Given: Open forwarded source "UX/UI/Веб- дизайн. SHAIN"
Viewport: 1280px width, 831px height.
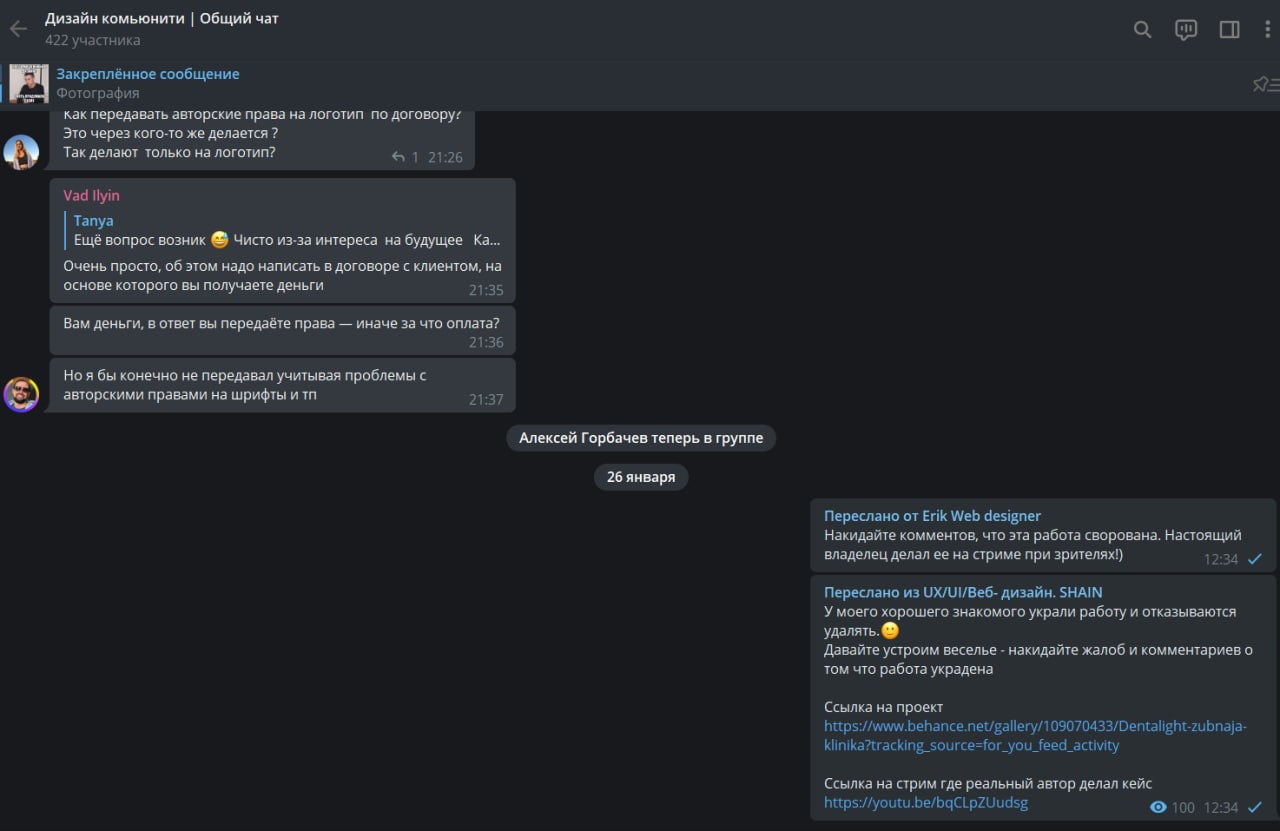Looking at the screenshot, I should [963, 592].
